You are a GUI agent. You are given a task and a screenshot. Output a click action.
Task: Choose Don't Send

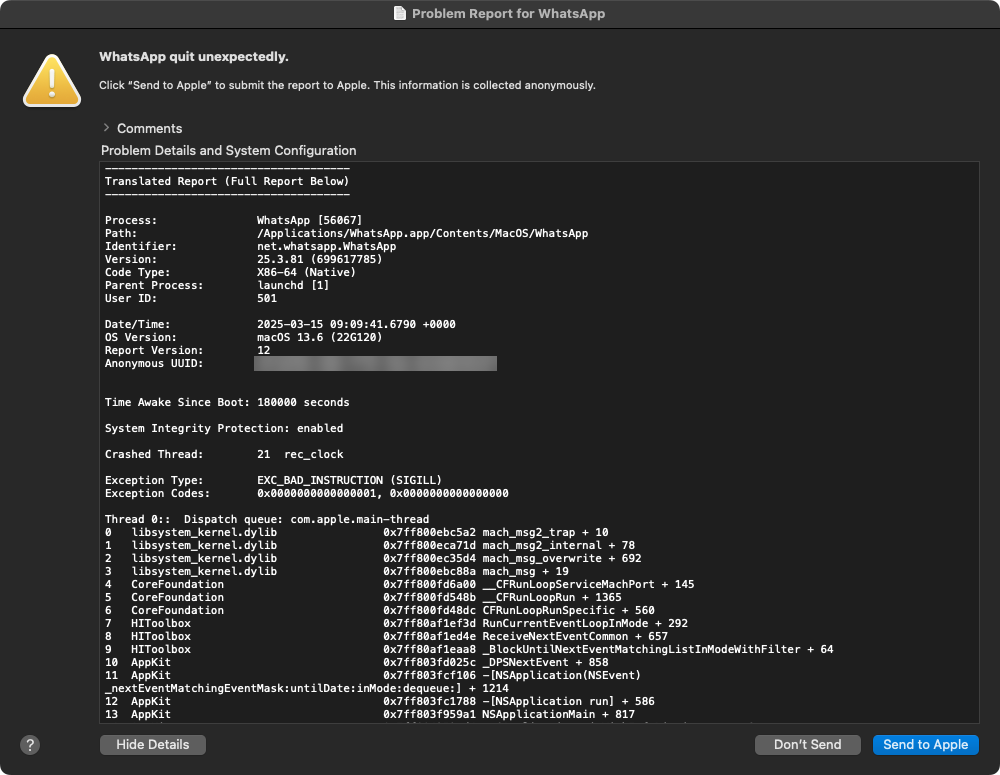tap(807, 744)
